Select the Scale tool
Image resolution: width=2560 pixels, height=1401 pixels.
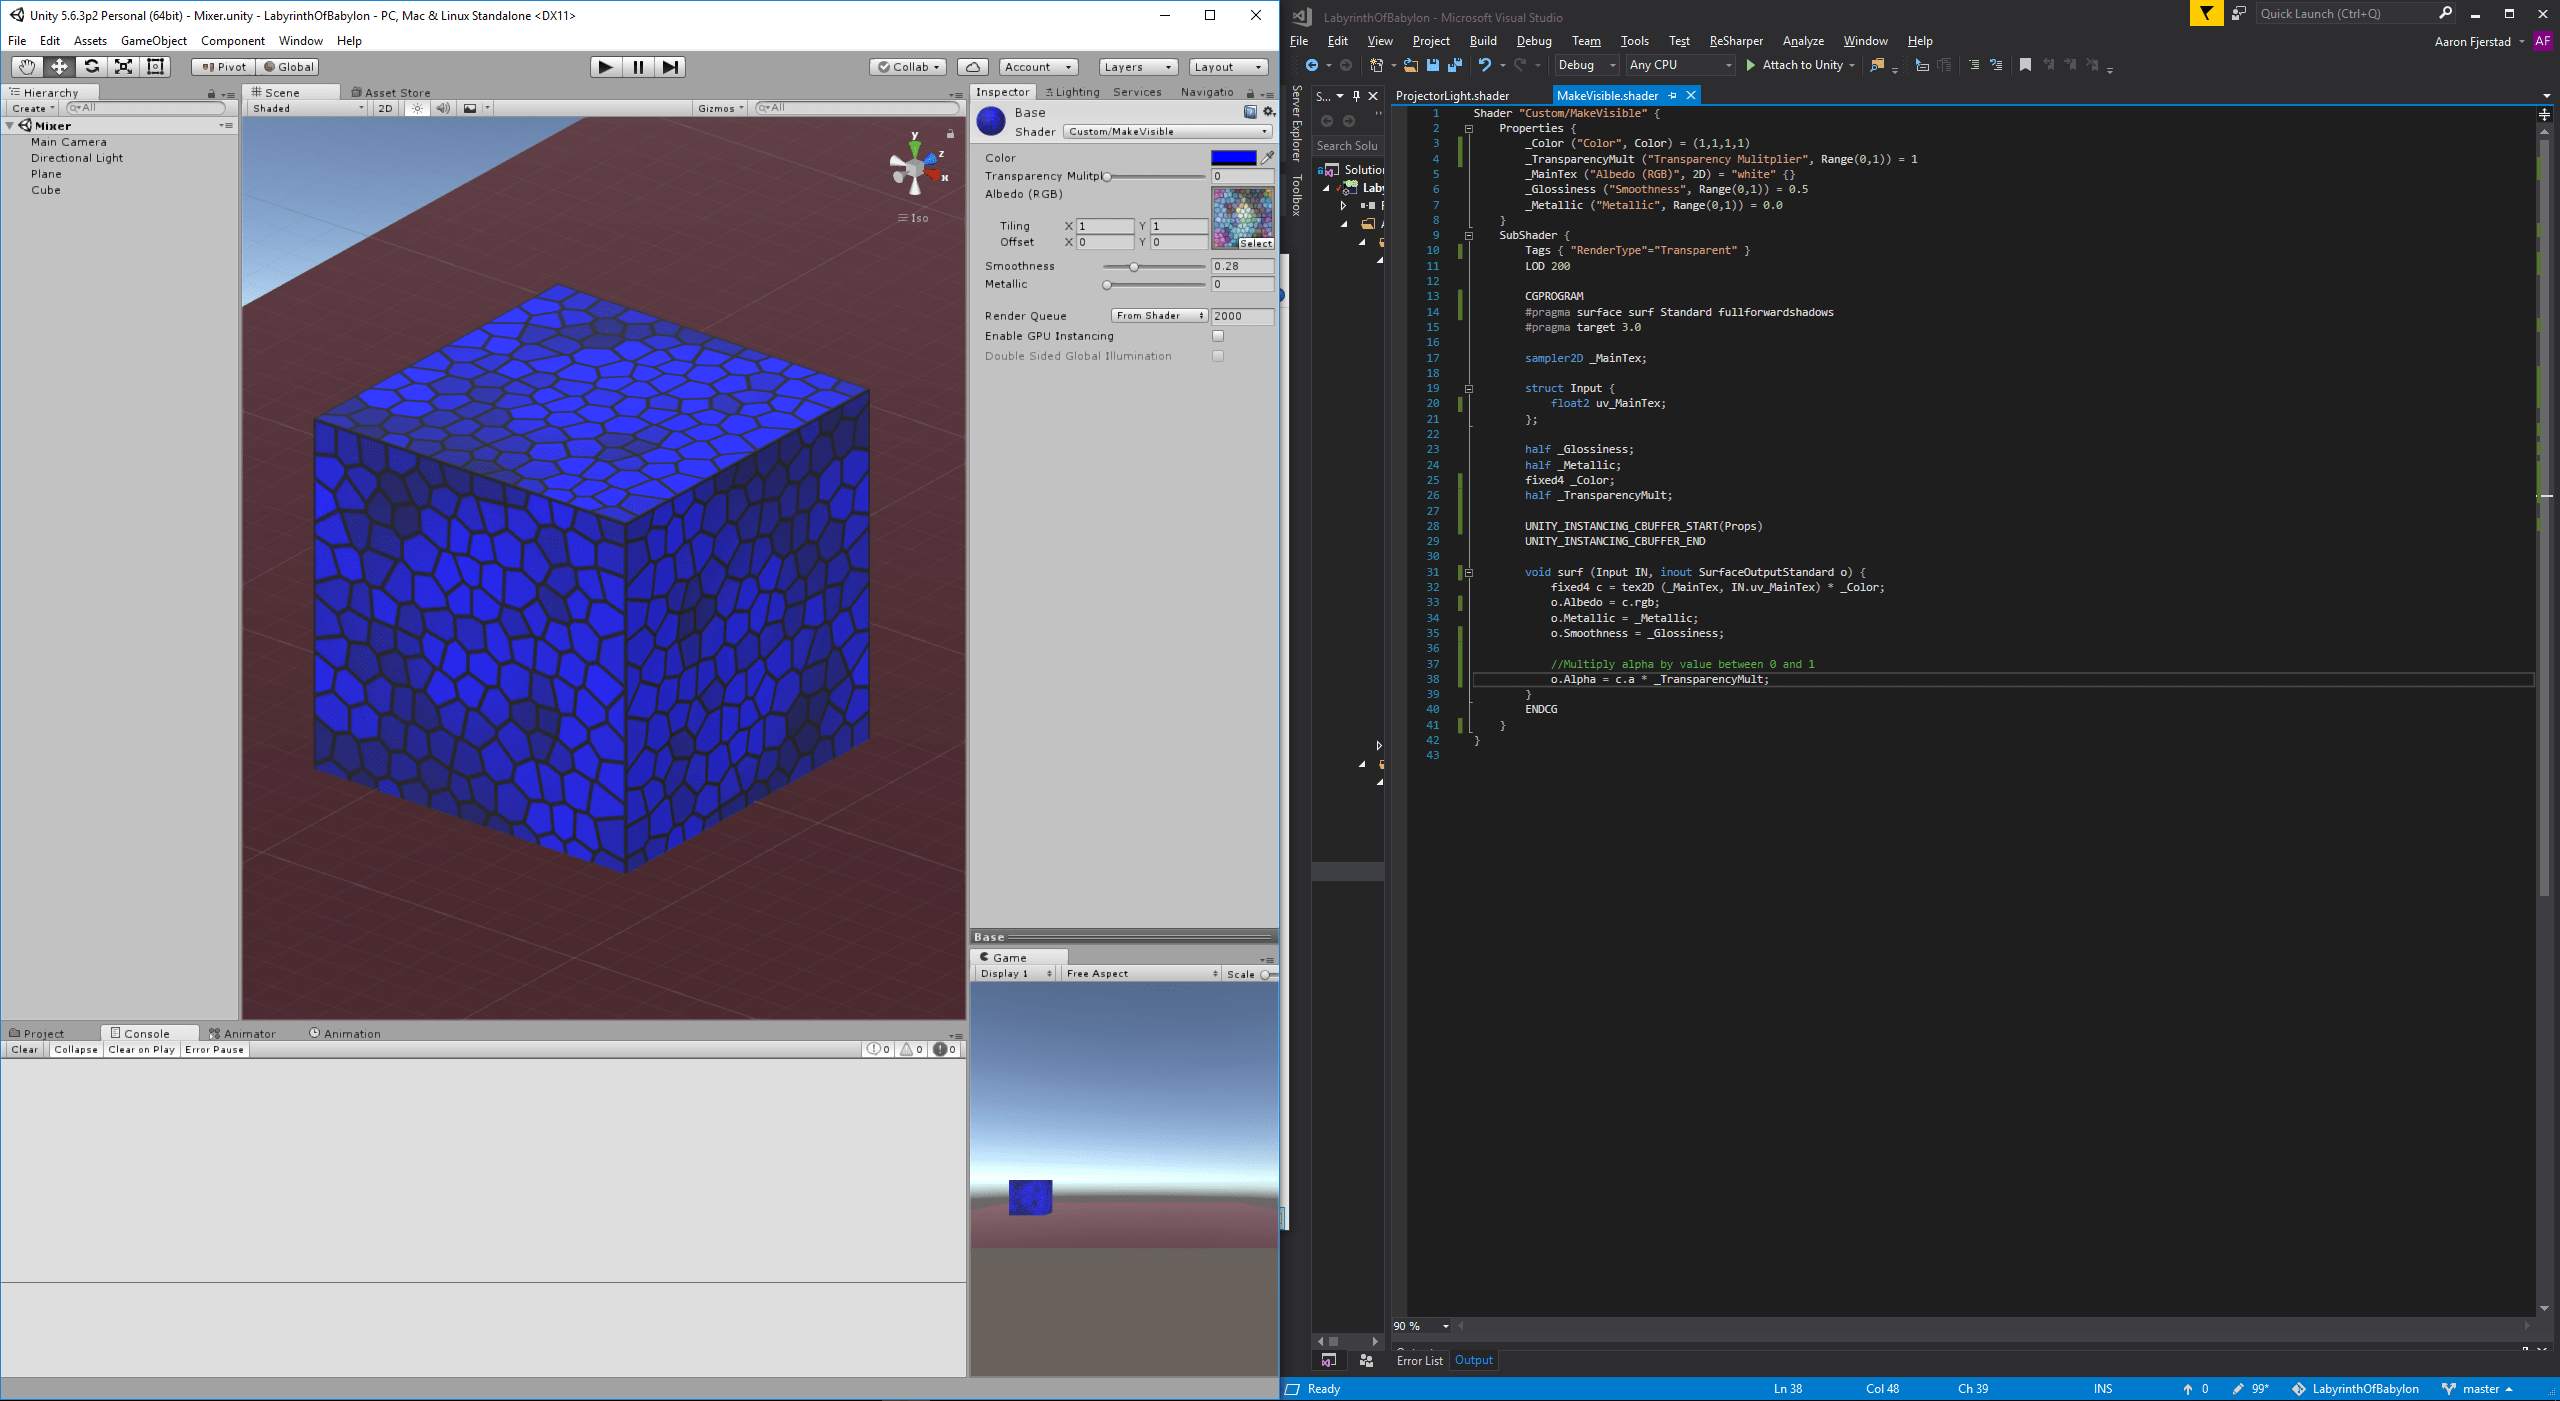coord(123,67)
